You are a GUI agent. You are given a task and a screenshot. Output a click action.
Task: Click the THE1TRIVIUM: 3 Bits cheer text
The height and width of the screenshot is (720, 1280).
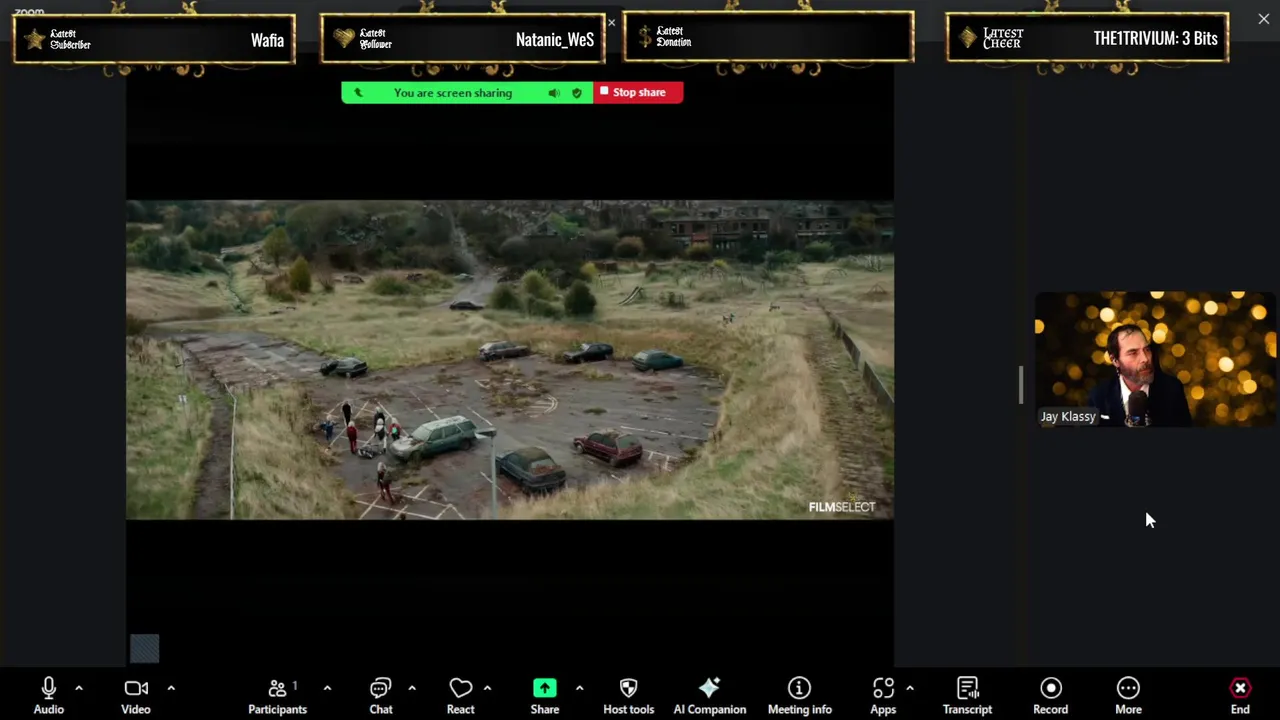1156,38
